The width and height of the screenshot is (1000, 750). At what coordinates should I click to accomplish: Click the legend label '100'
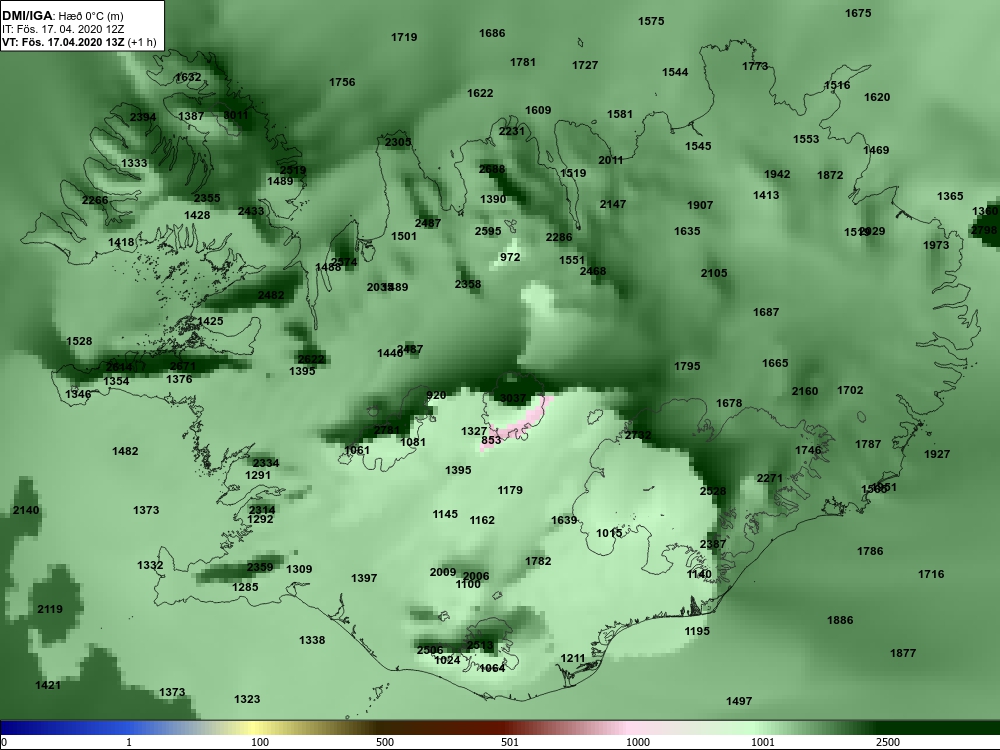[260, 742]
